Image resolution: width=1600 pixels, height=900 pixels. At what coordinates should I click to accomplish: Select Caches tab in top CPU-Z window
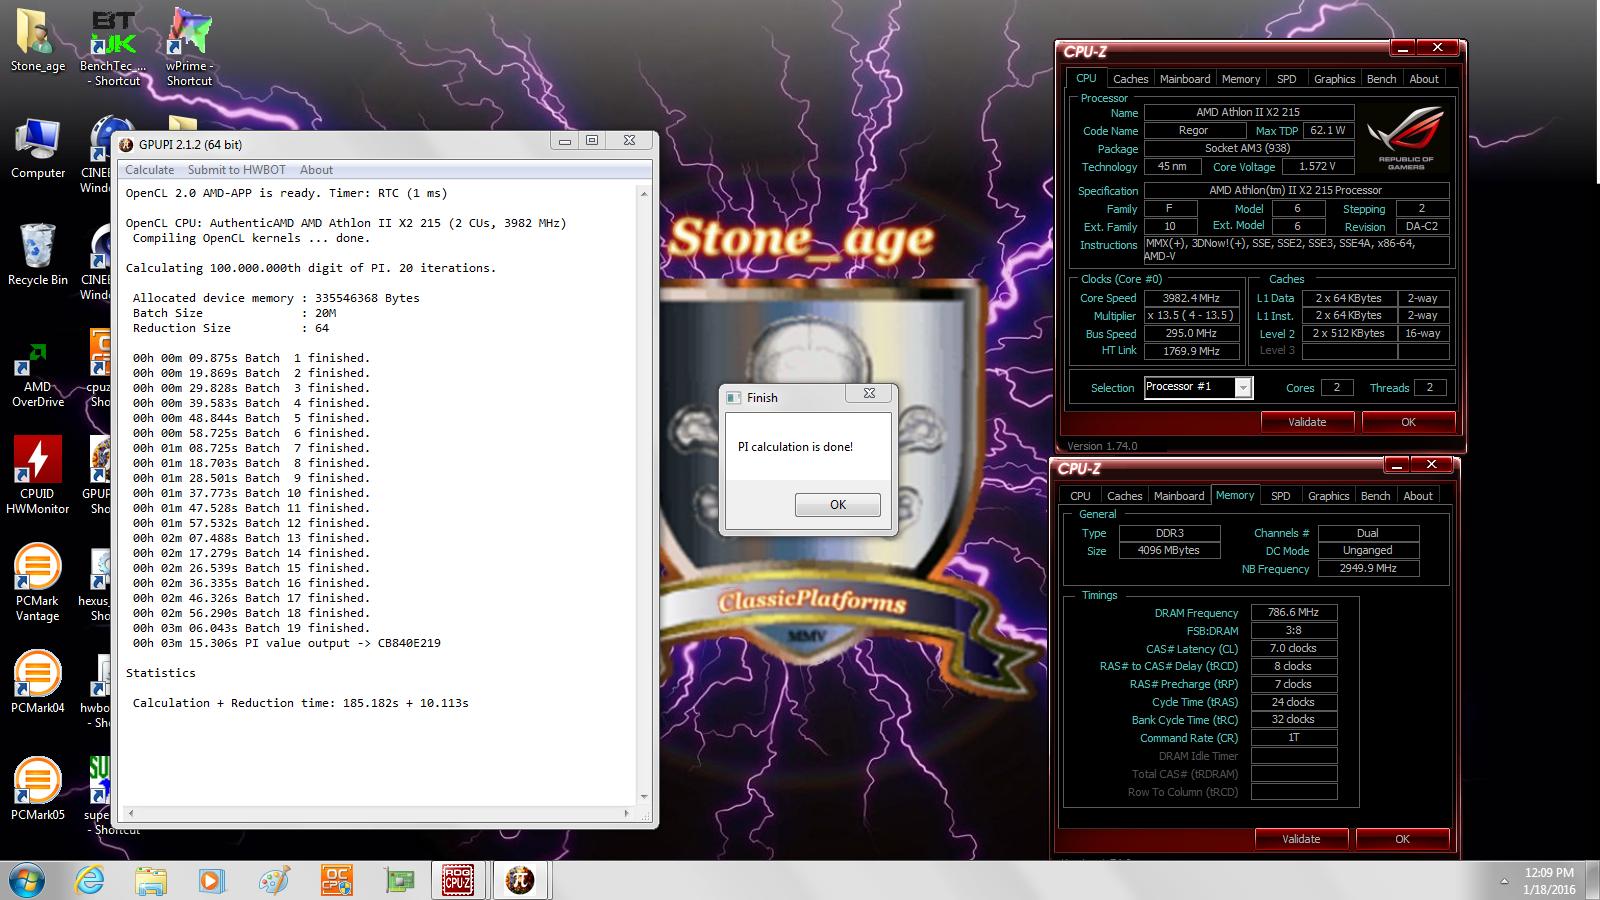click(1130, 79)
